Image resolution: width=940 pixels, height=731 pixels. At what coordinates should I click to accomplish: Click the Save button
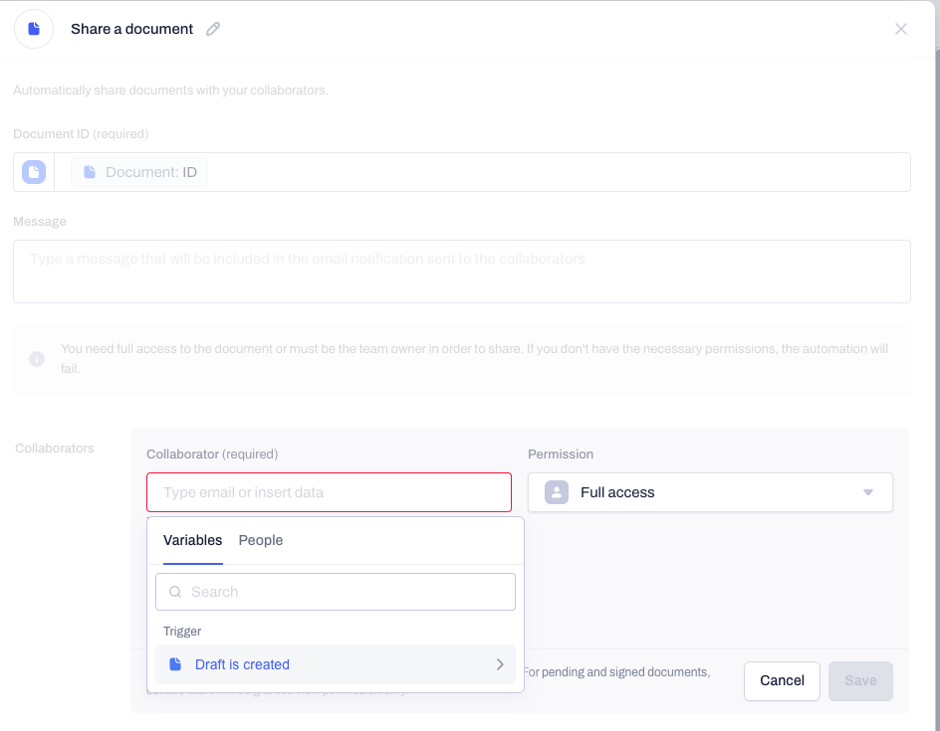coord(860,681)
